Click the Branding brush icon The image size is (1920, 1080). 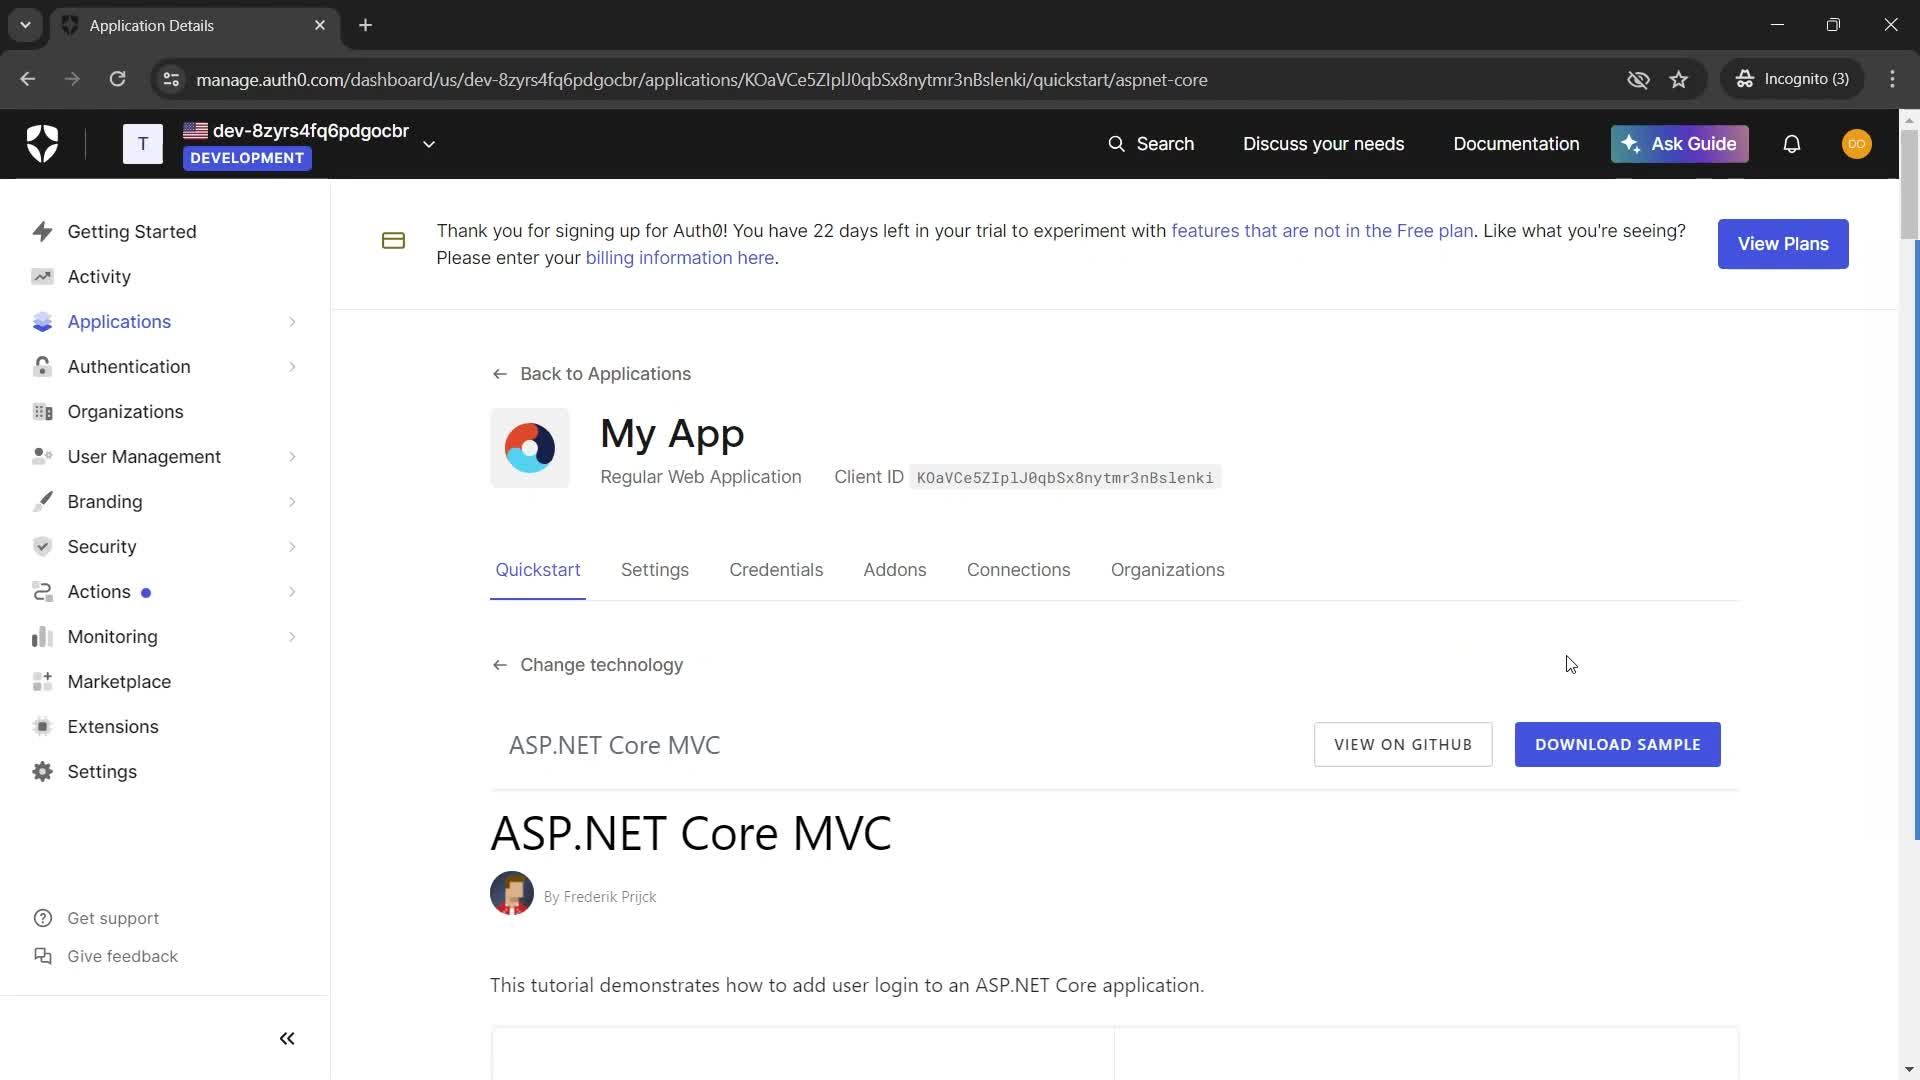[x=42, y=502]
